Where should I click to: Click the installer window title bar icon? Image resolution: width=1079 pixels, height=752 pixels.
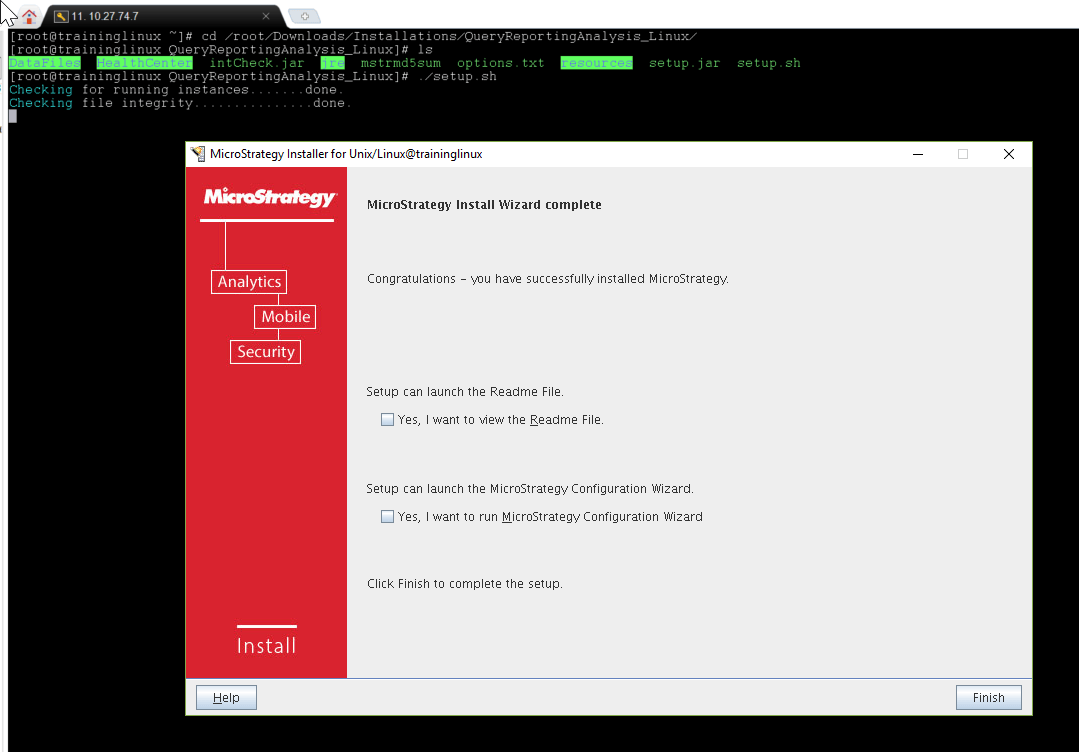(x=198, y=154)
